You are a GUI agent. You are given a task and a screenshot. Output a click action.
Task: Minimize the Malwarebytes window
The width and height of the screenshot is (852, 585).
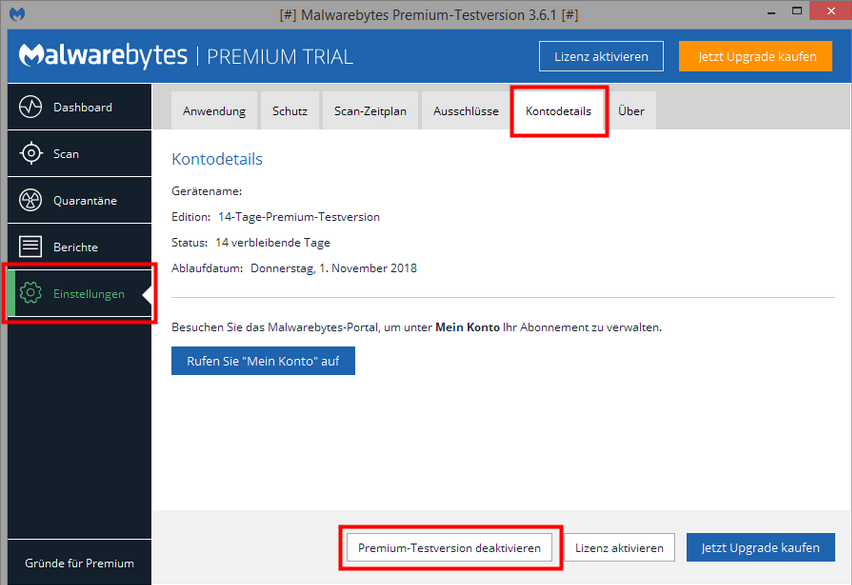click(771, 13)
